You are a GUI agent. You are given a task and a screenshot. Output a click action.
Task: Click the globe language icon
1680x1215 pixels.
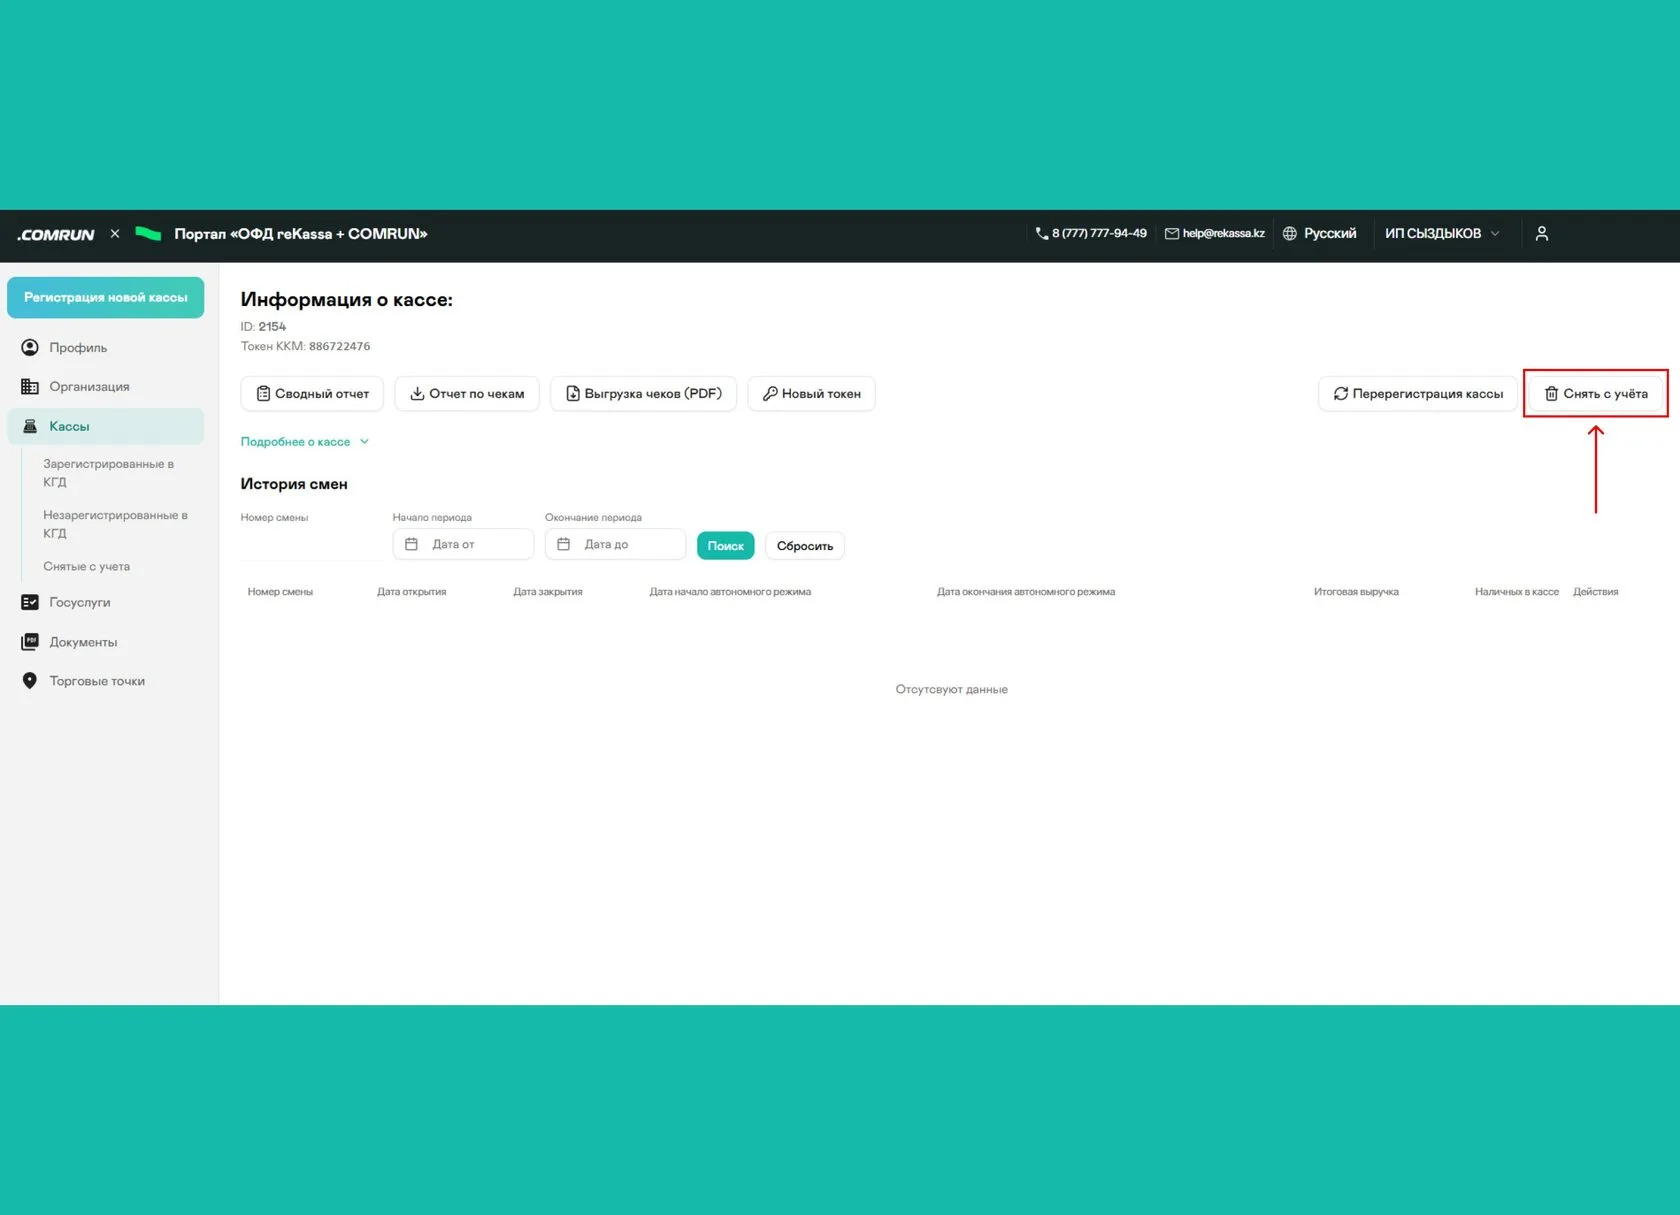click(x=1290, y=233)
